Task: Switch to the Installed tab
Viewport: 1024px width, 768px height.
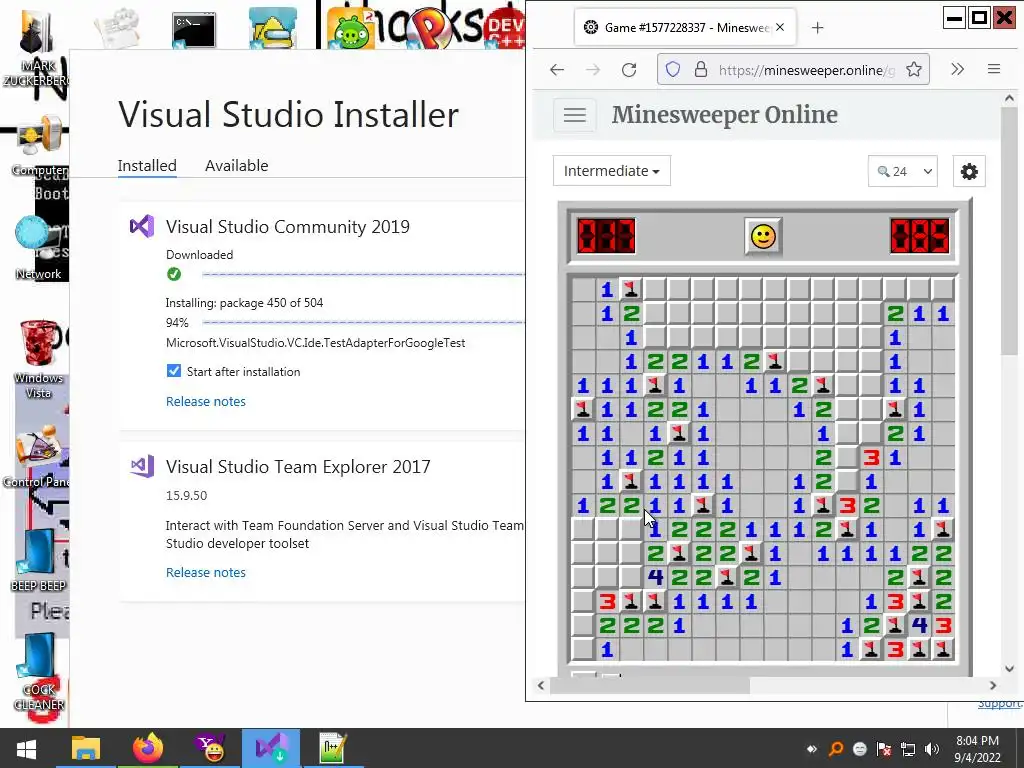Action: (x=147, y=166)
